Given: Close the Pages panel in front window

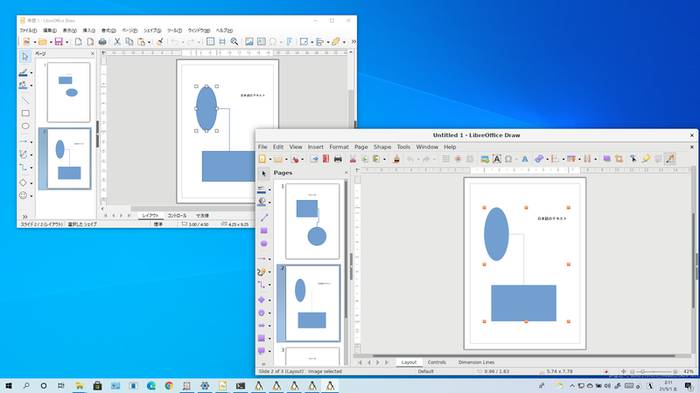Looking at the screenshot, I should pos(346,173).
